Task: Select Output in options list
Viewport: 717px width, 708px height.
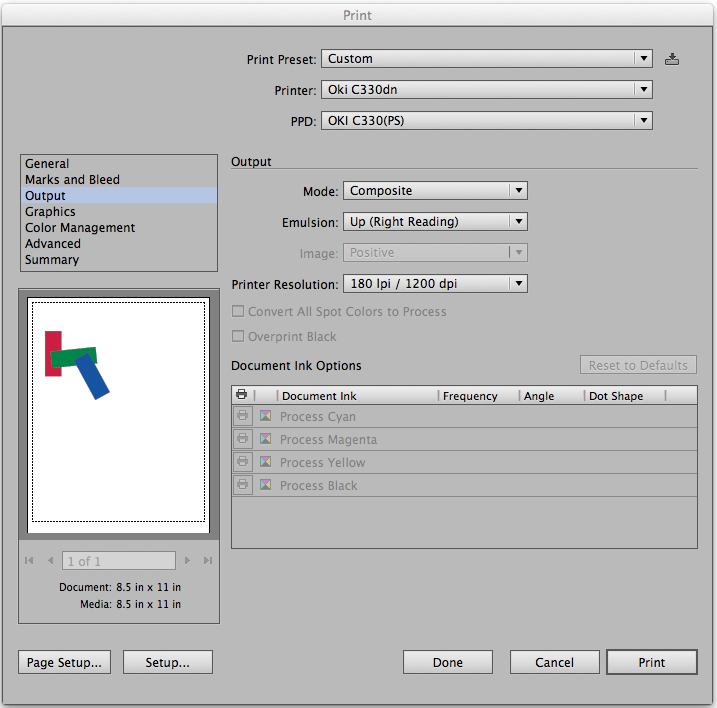Action: click(119, 196)
